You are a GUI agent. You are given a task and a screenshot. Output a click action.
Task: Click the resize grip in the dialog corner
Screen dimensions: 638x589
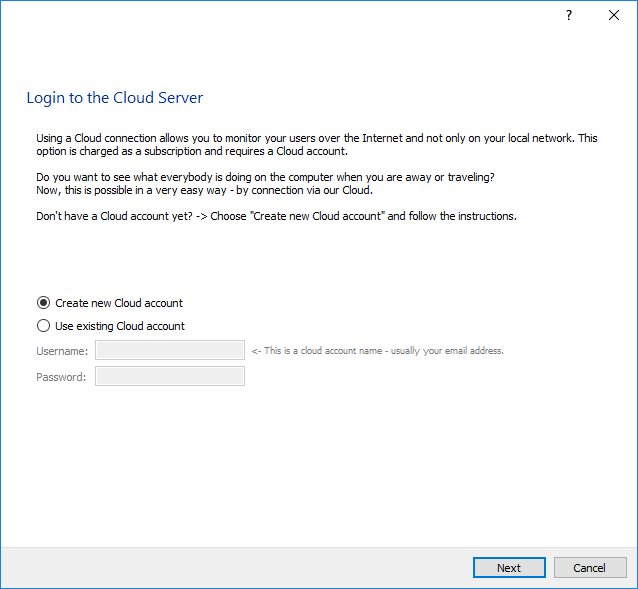click(631, 582)
